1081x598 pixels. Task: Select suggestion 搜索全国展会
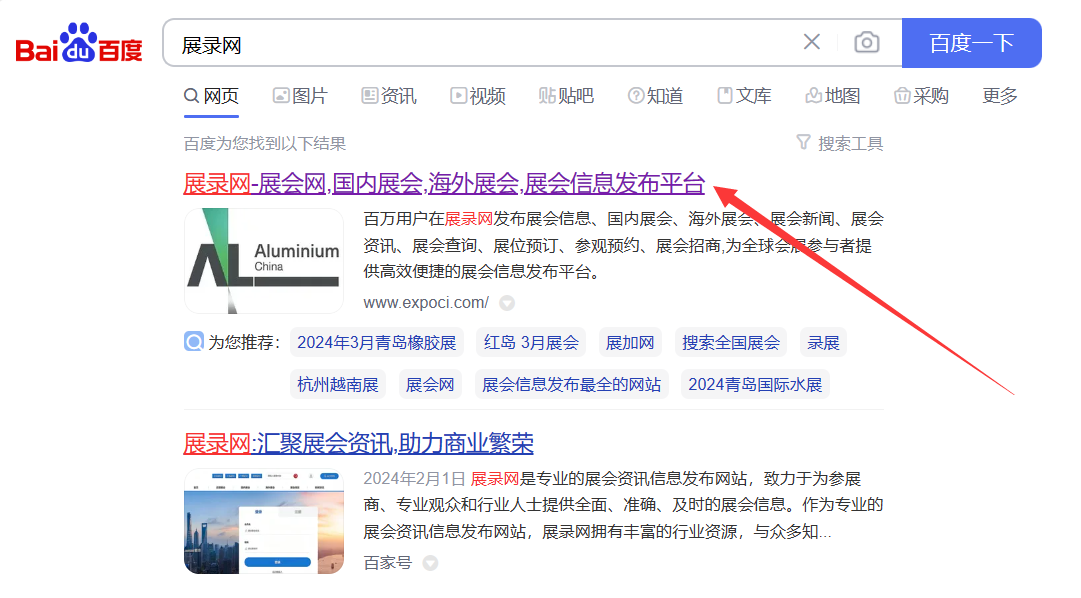(731, 343)
